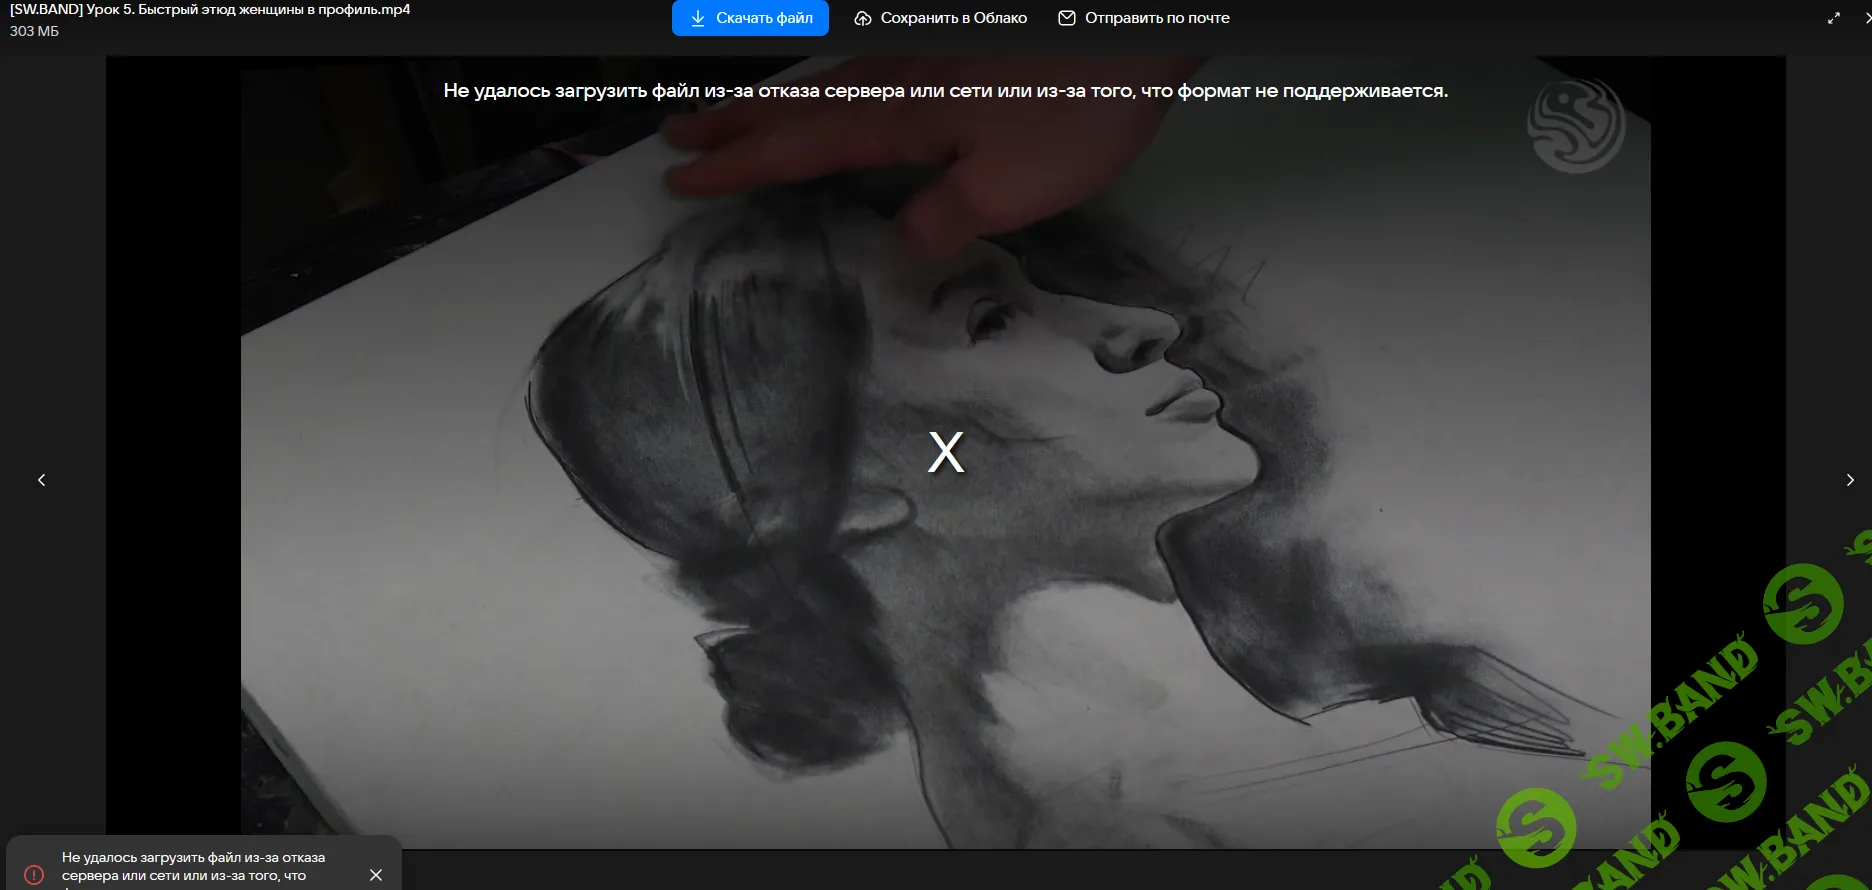1872x890 pixels.
Task: Click the file name "Урок 5" title
Action: tap(210, 10)
